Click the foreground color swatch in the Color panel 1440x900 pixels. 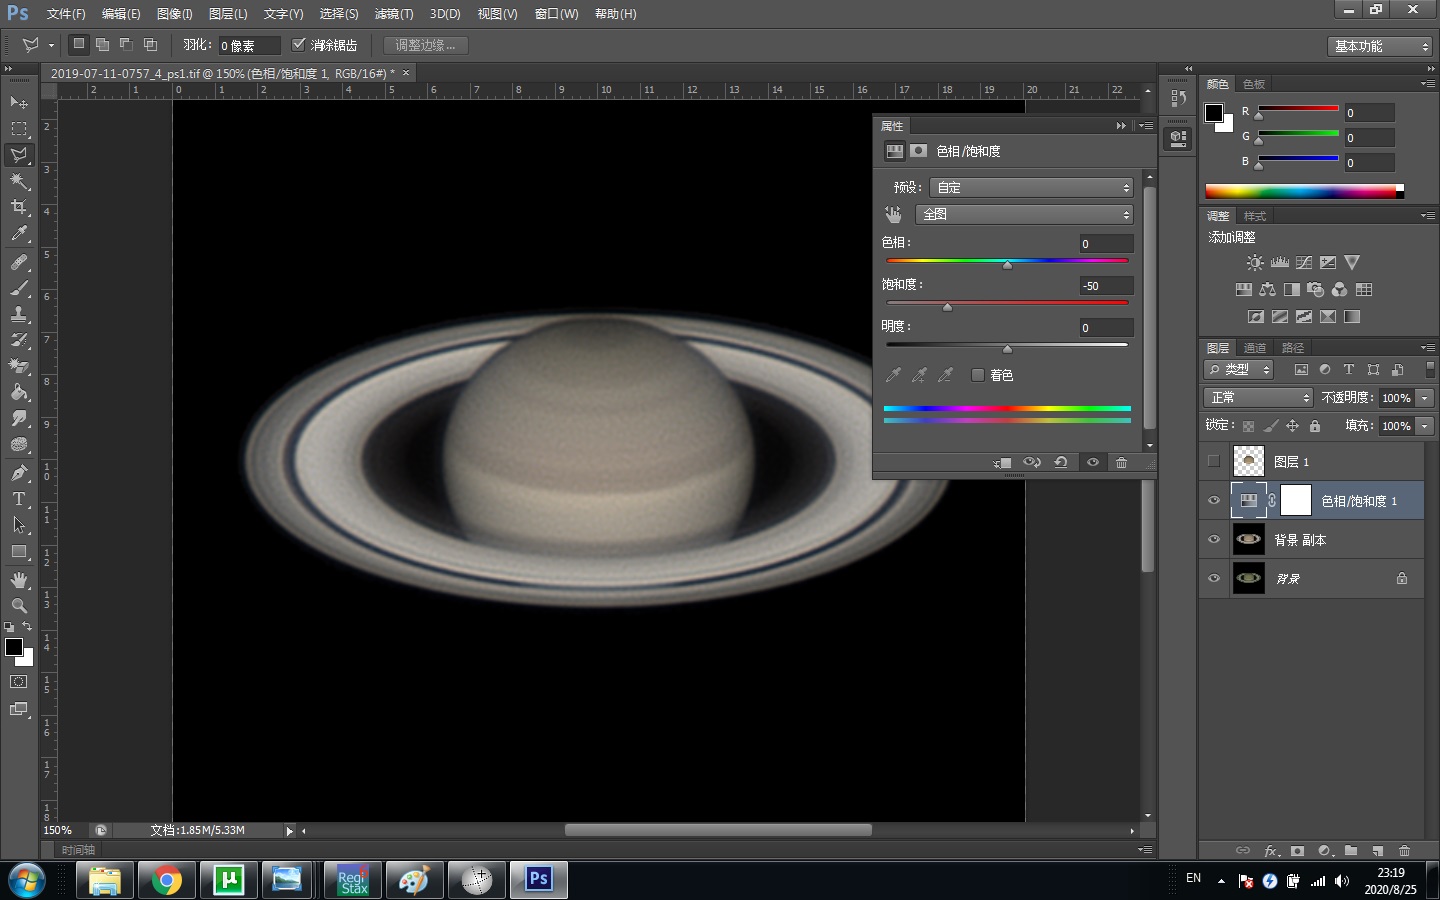pyautogui.click(x=1214, y=113)
